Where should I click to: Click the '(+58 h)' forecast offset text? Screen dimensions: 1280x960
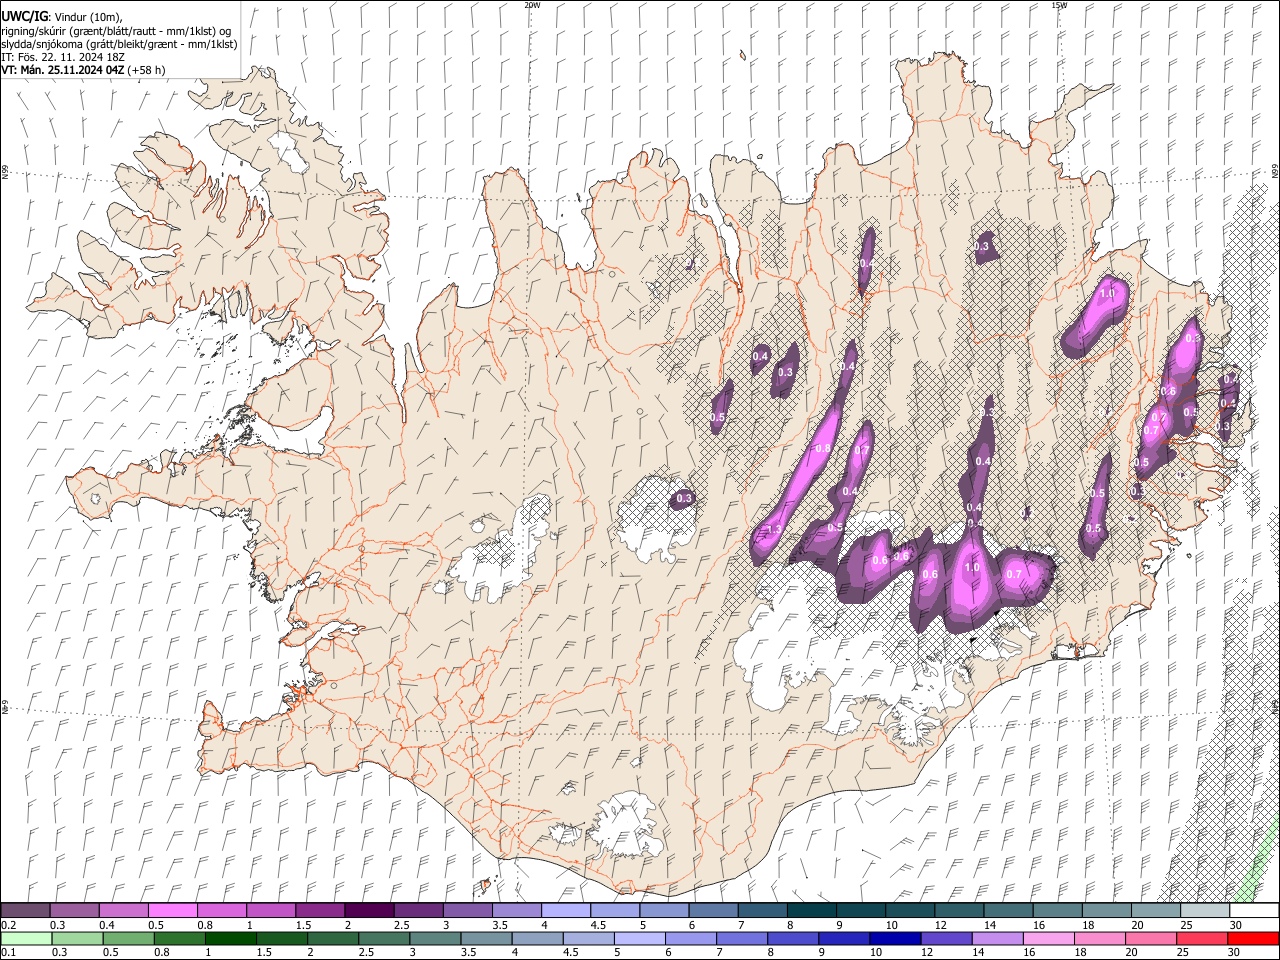tap(147, 70)
